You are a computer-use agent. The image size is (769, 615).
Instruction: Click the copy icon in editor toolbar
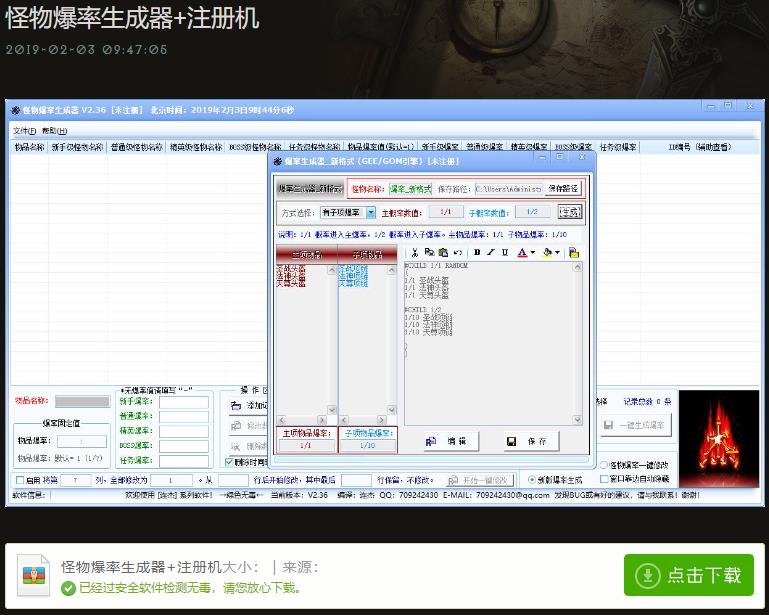428,253
